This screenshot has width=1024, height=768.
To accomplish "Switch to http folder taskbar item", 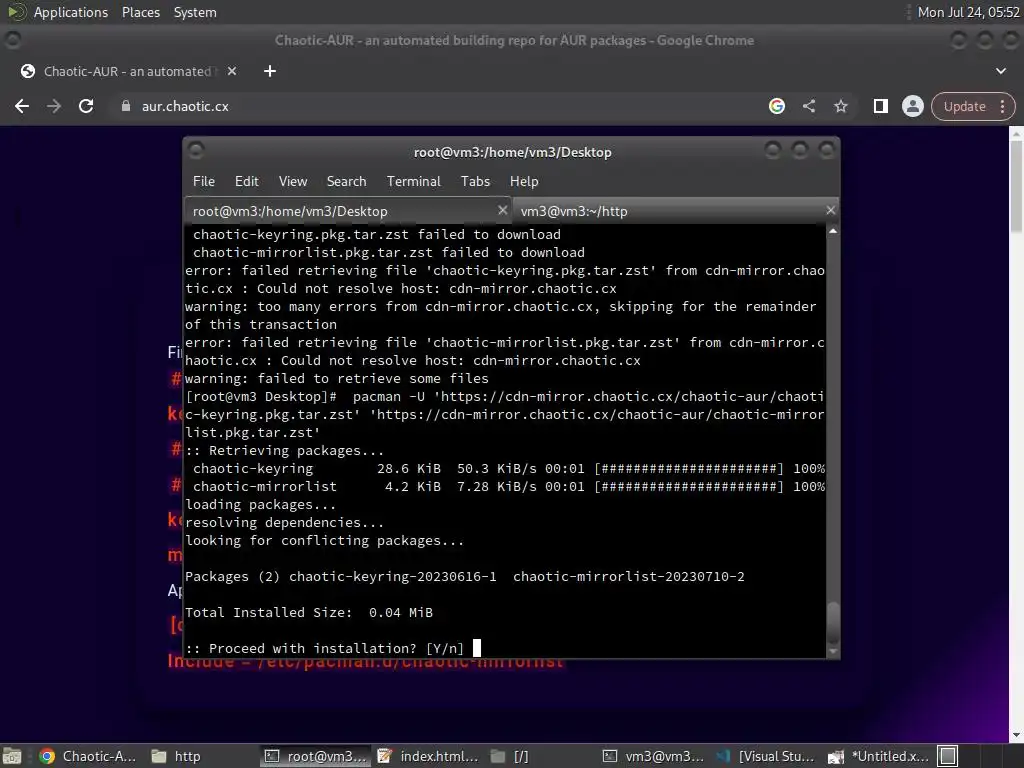I will click(176, 756).
